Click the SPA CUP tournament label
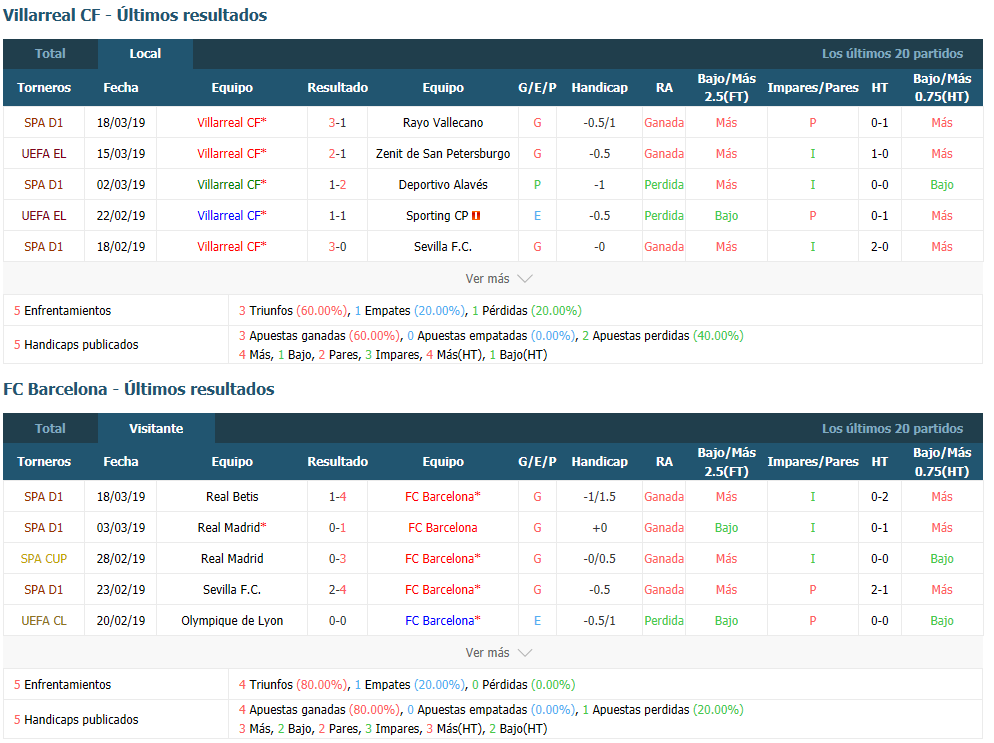This screenshot has height=743, width=994. pos(44,559)
